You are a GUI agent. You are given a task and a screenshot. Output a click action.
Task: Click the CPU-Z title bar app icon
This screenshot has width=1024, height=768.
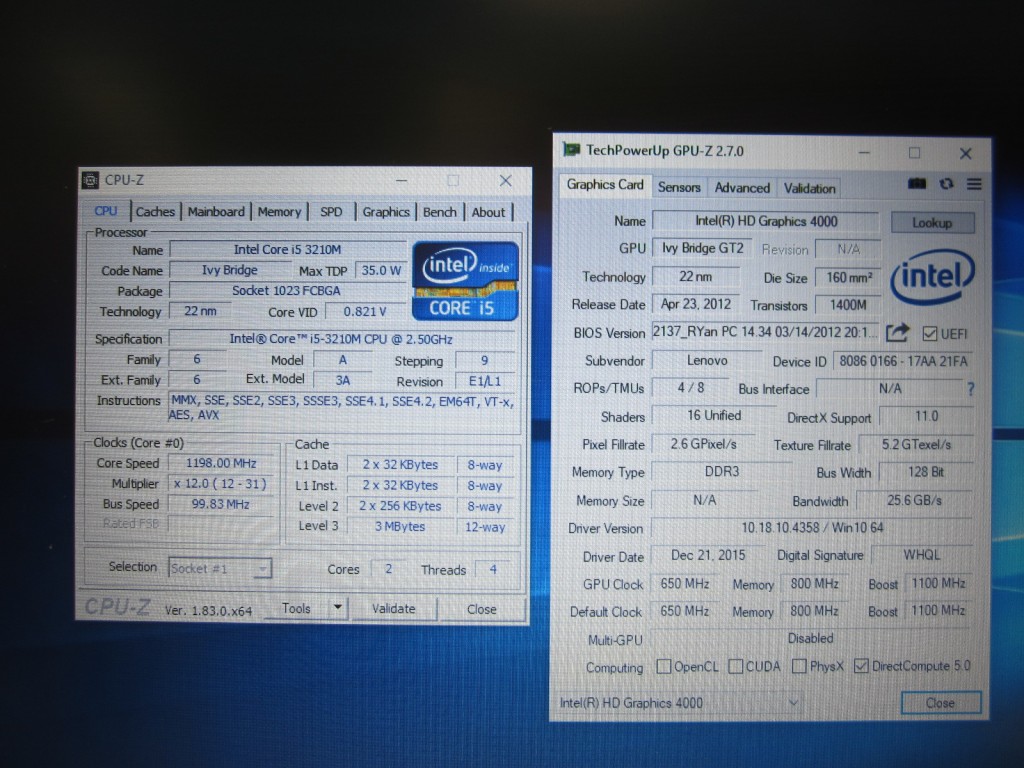click(x=91, y=180)
